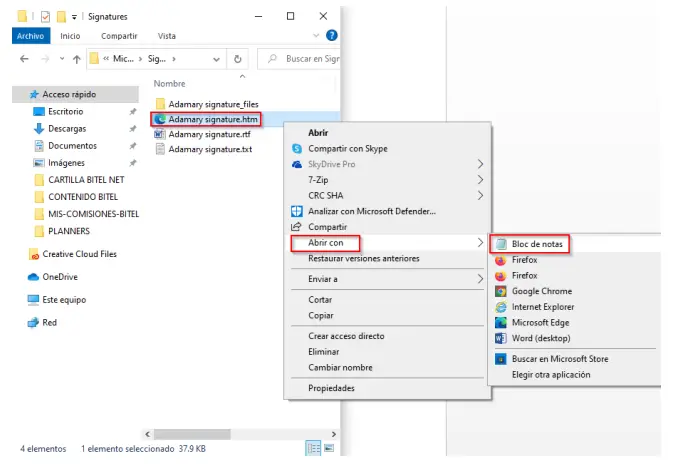Open Documentos in quick access

72,146
